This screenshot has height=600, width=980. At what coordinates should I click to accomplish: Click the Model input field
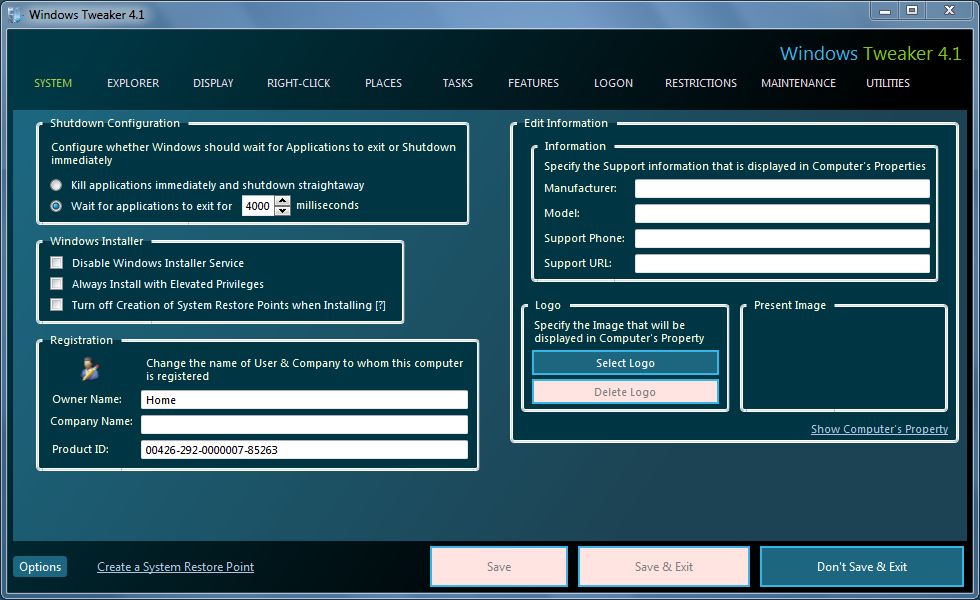[782, 213]
